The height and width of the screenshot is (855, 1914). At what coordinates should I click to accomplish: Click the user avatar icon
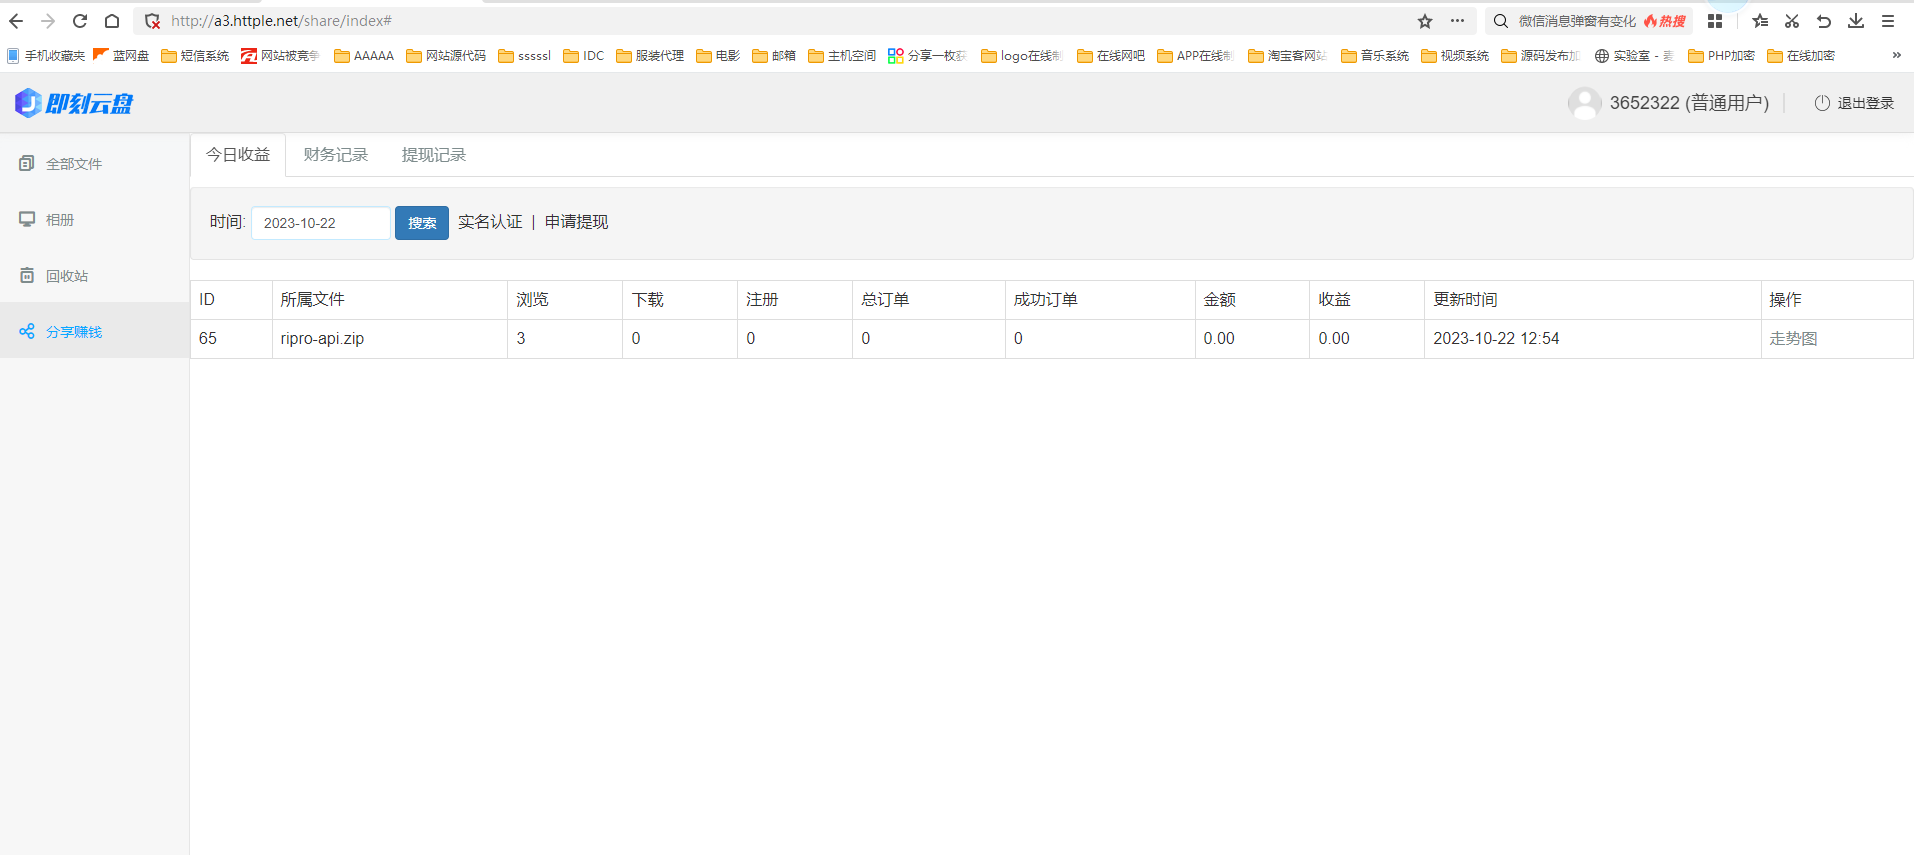(1584, 103)
